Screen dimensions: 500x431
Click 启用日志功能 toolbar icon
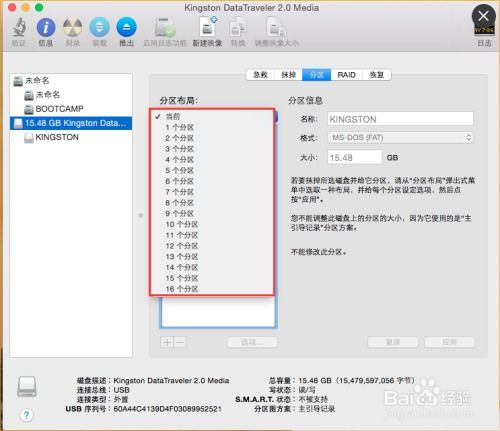tap(165, 28)
